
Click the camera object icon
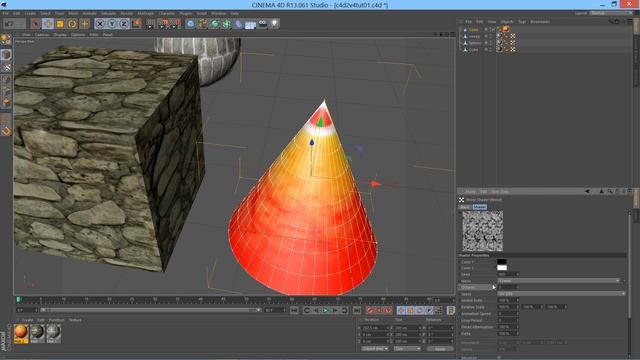[x=262, y=24]
